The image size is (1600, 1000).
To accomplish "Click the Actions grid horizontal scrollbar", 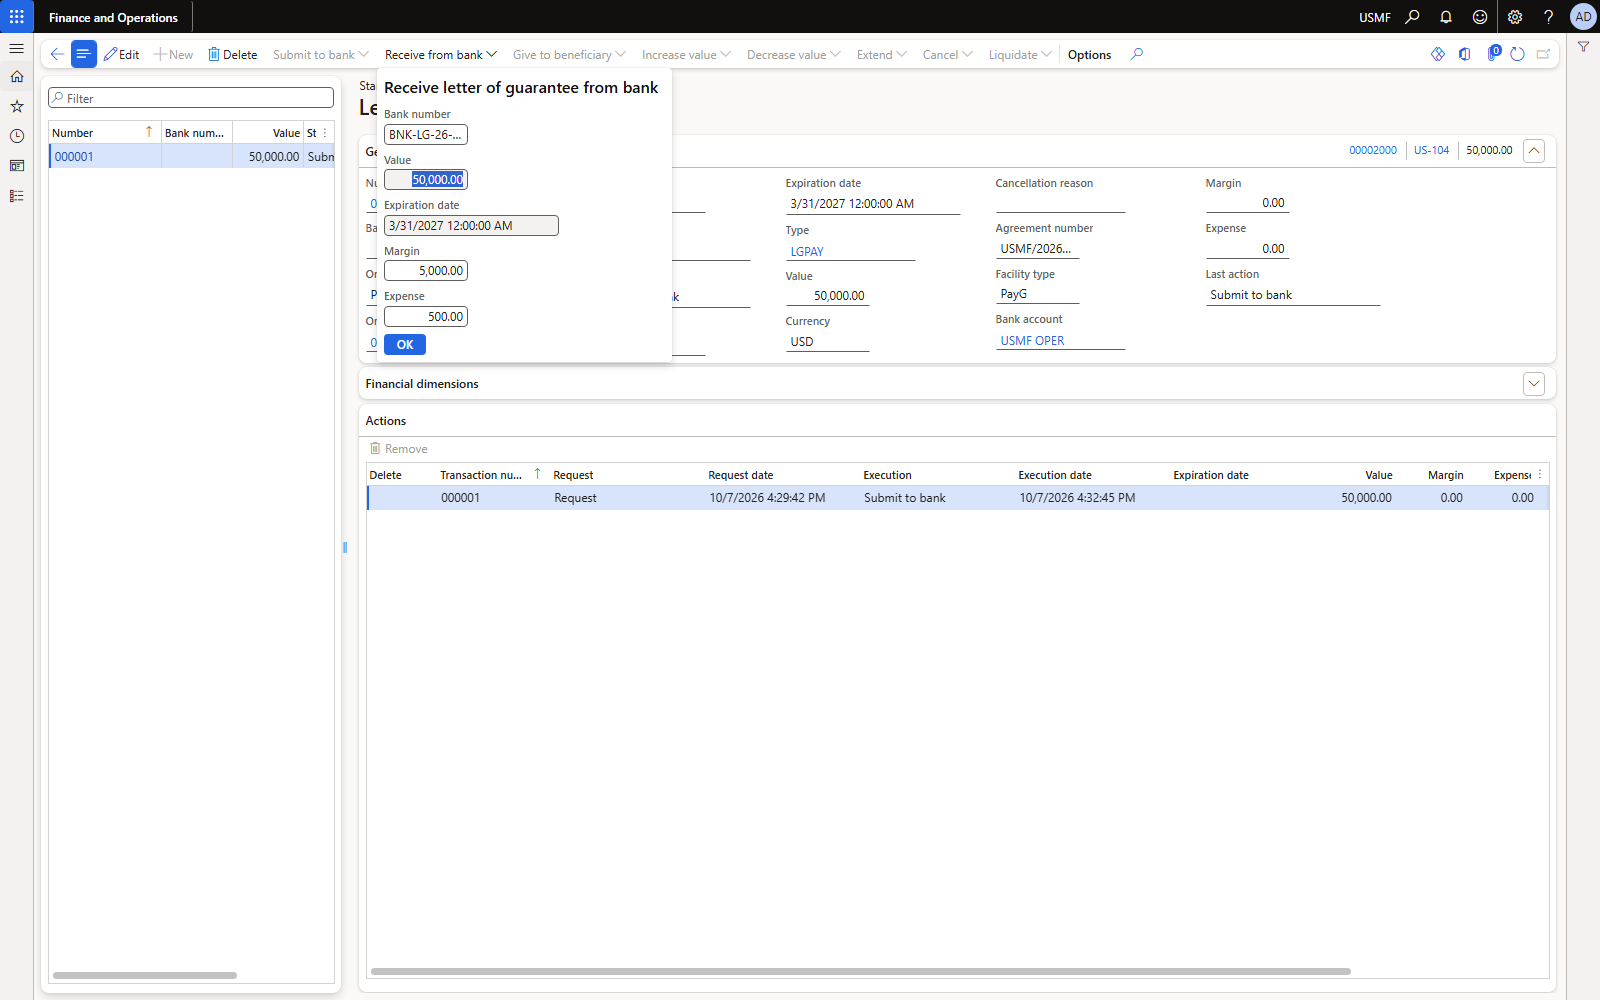I will pyautogui.click(x=860, y=971).
